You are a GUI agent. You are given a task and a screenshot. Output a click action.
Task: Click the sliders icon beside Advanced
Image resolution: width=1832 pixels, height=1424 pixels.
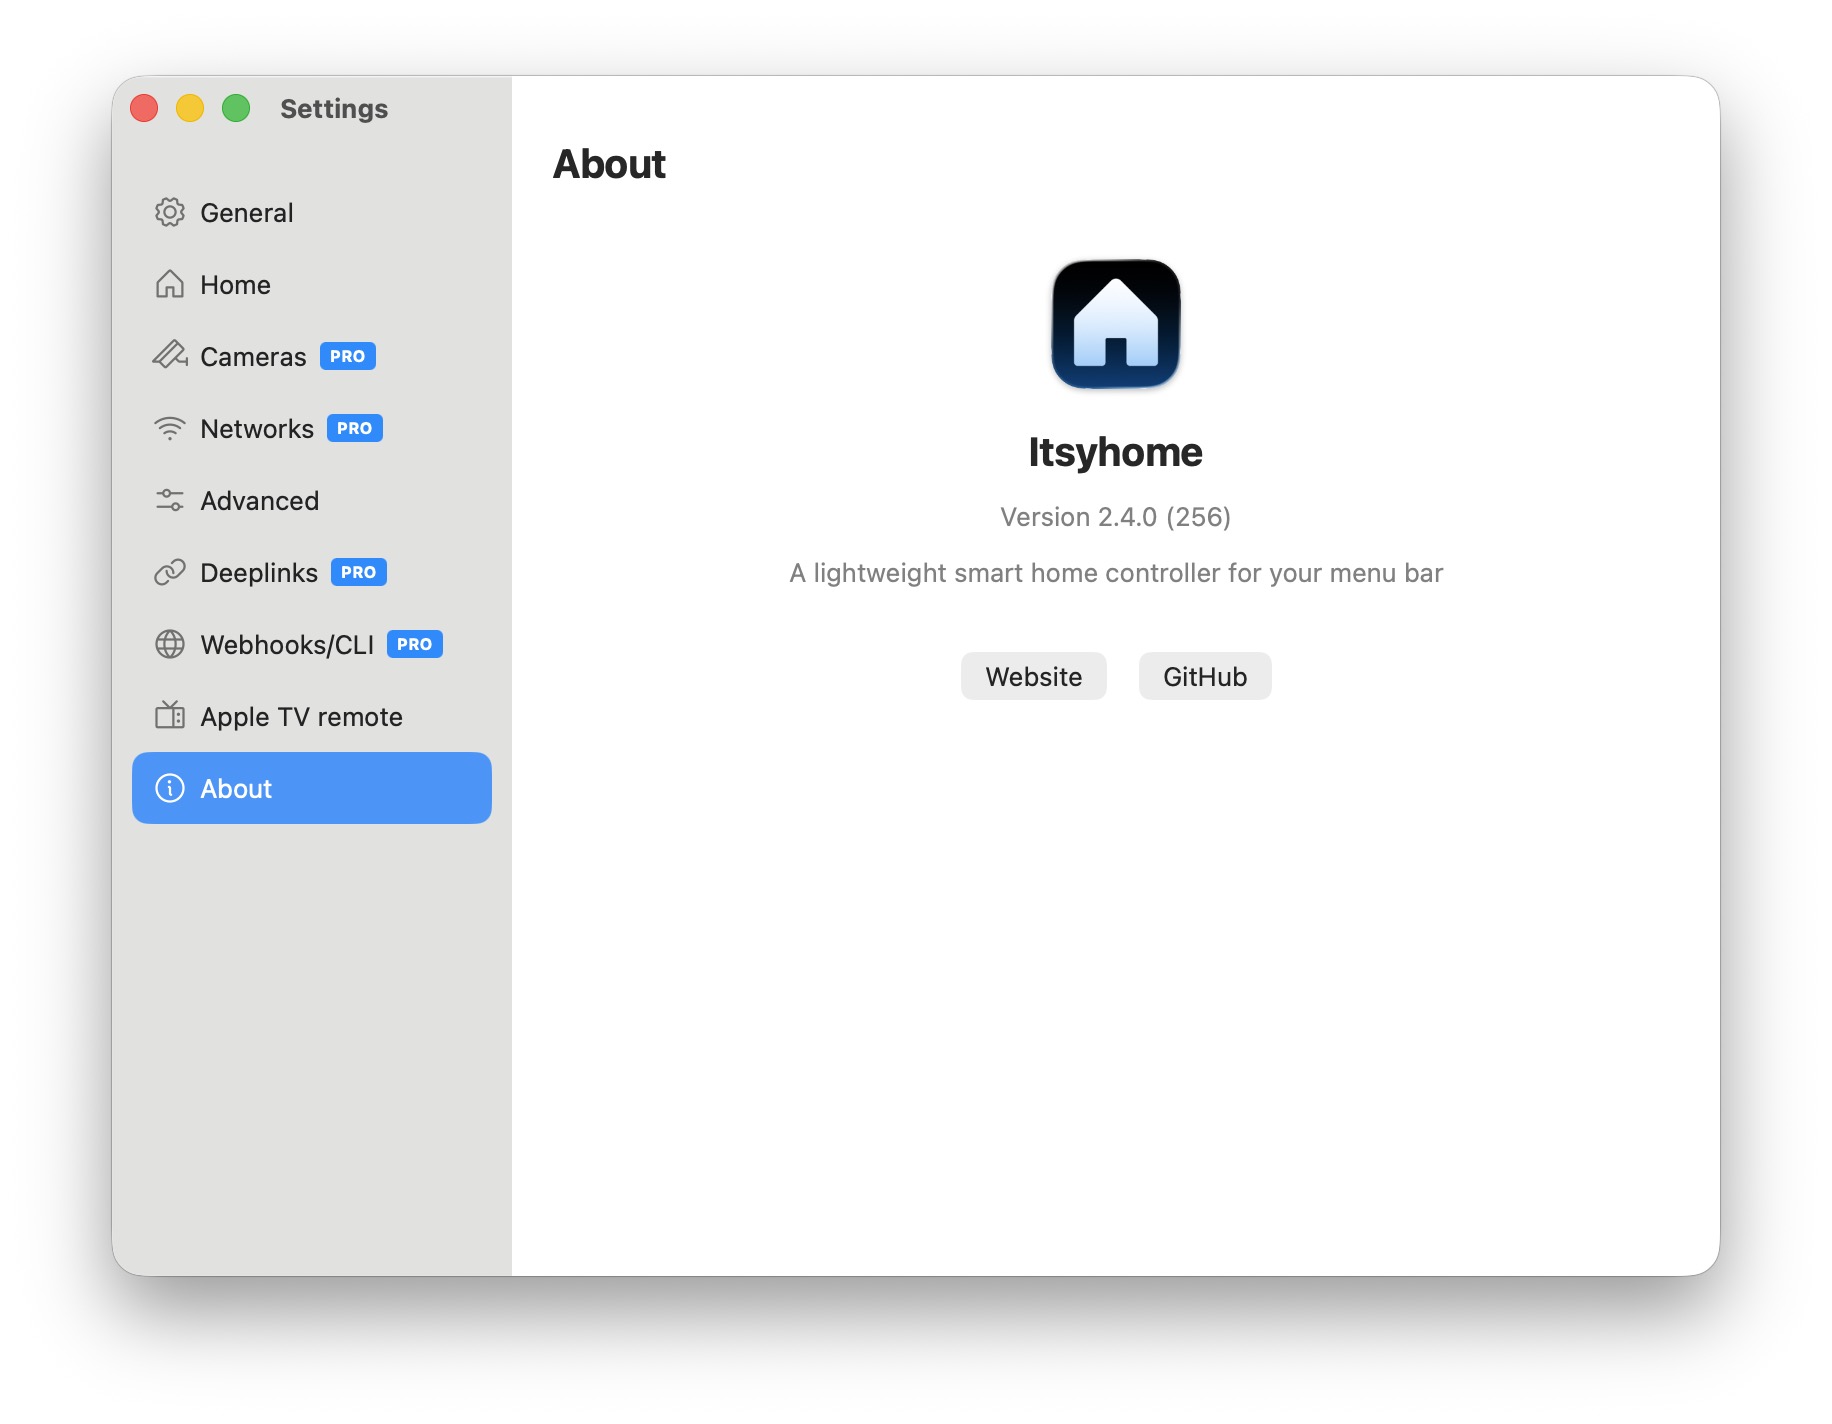point(170,500)
